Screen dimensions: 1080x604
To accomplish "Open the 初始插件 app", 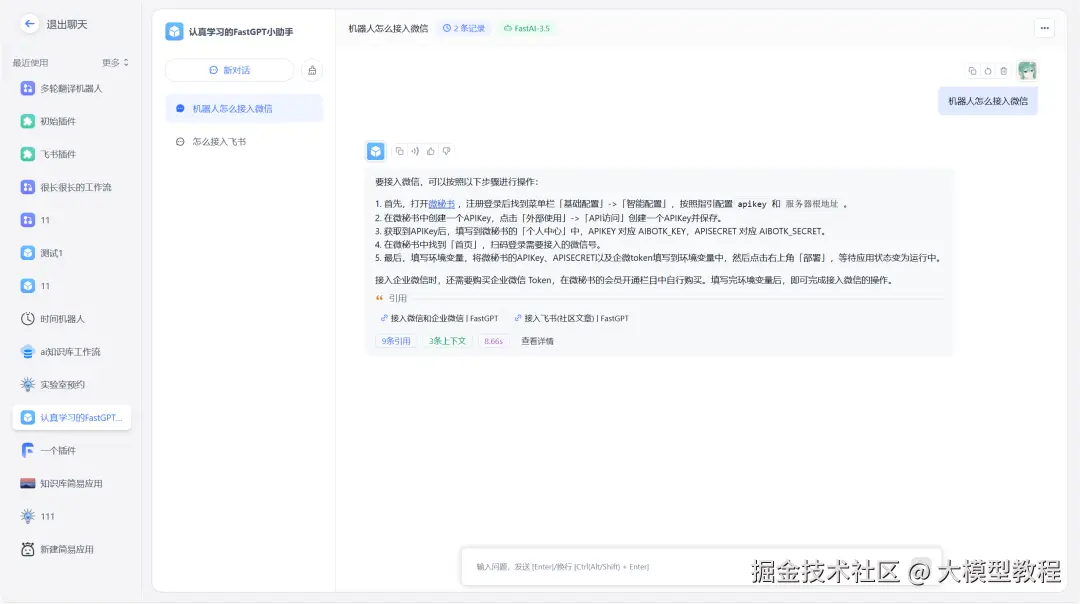I will [x=72, y=121].
